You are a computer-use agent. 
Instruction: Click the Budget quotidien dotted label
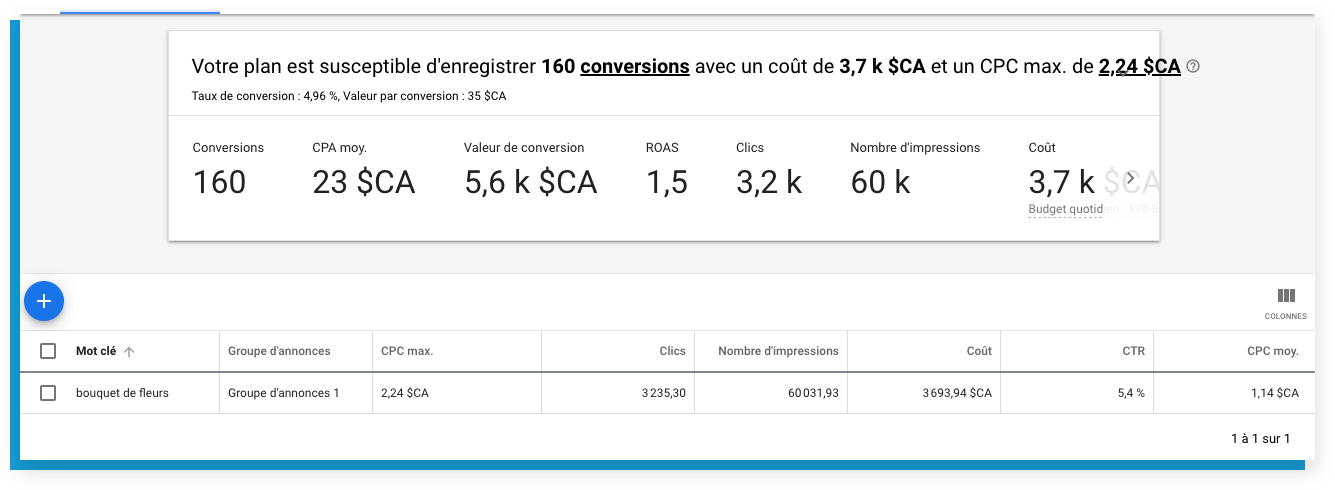click(x=1065, y=210)
